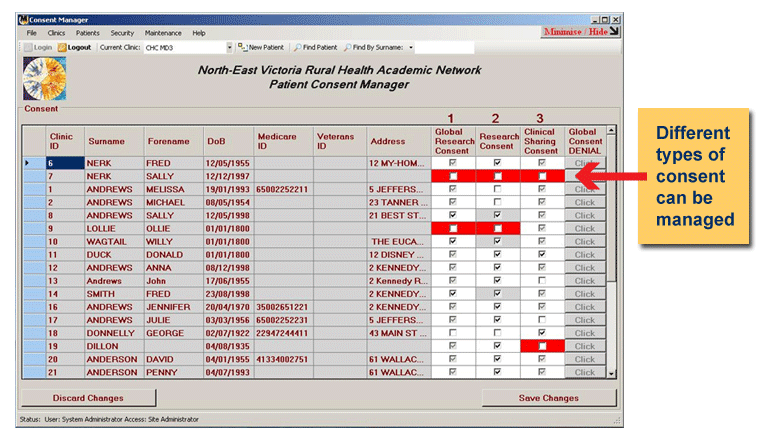The image size is (763, 442).
Task: Click the DENIAL Click button for ANDERSON PENNY
Action: [x=584, y=372]
